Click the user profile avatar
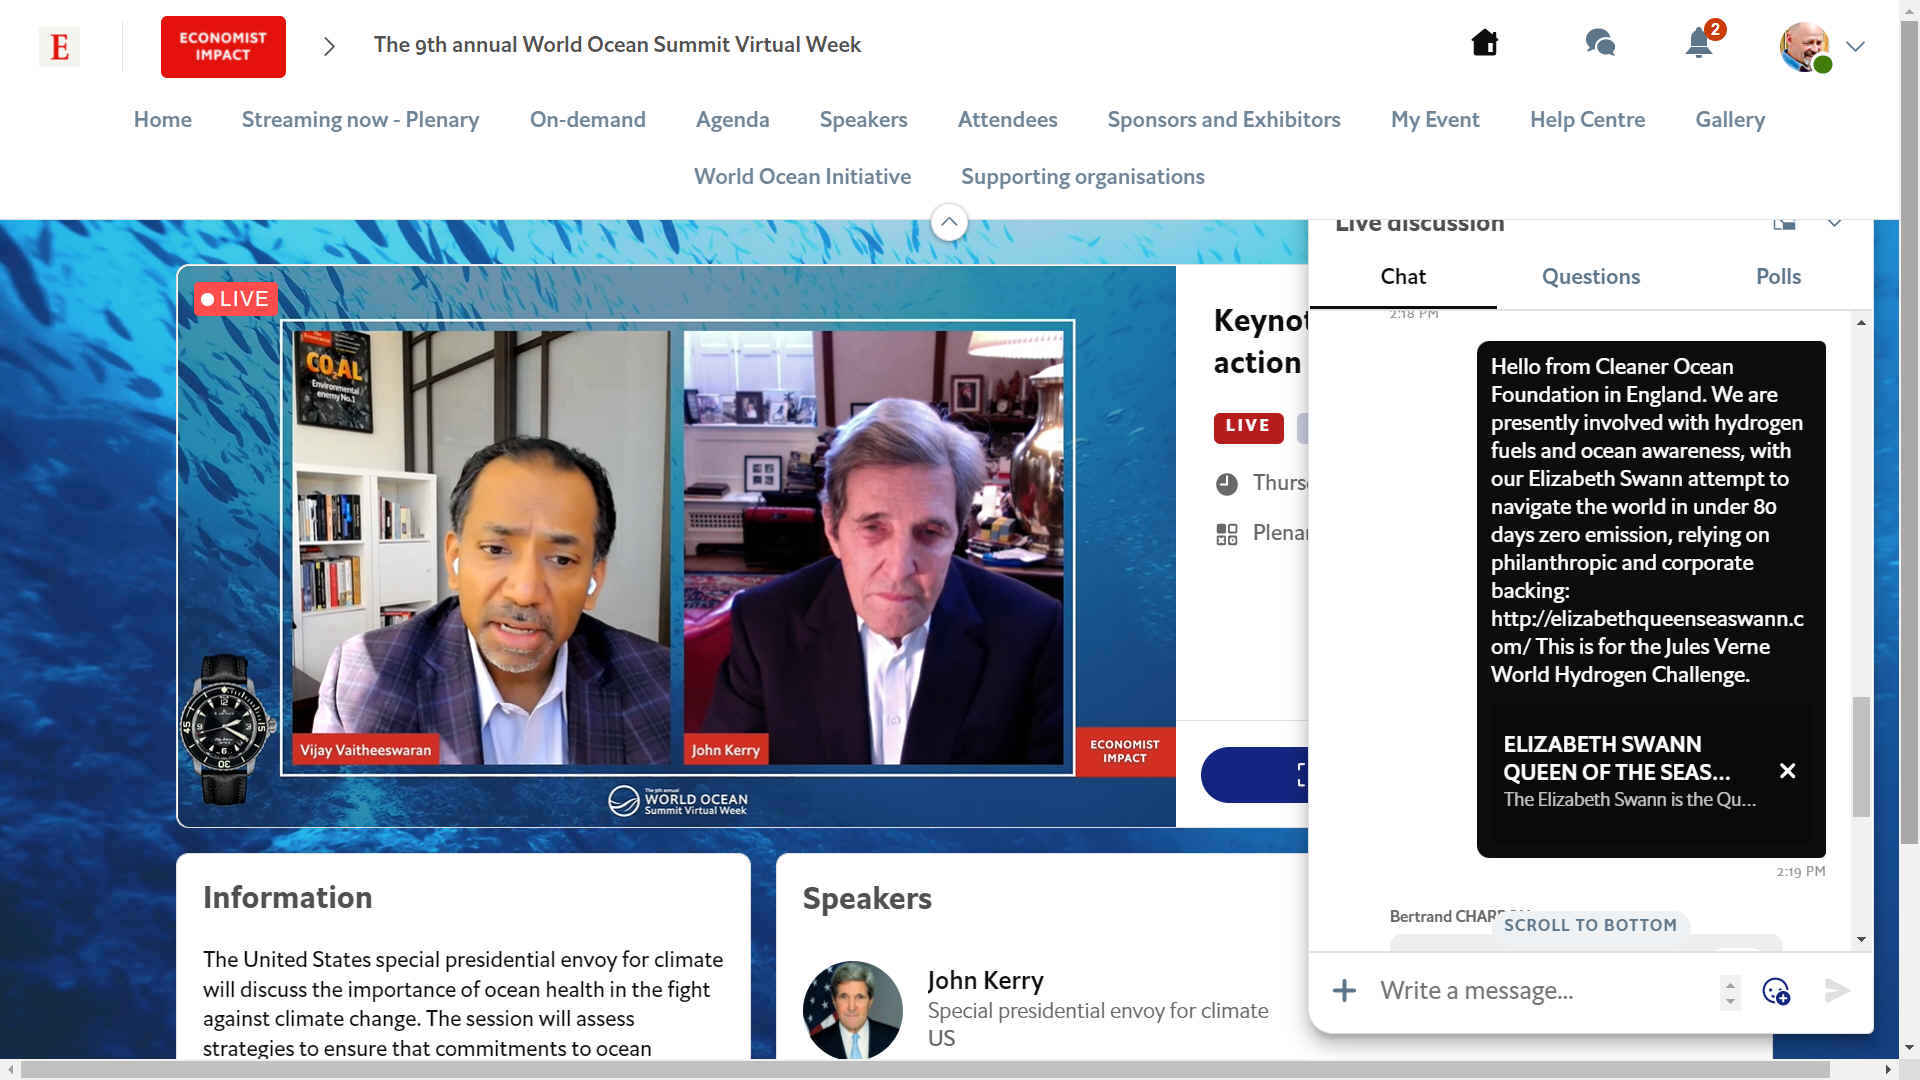 [x=1805, y=46]
